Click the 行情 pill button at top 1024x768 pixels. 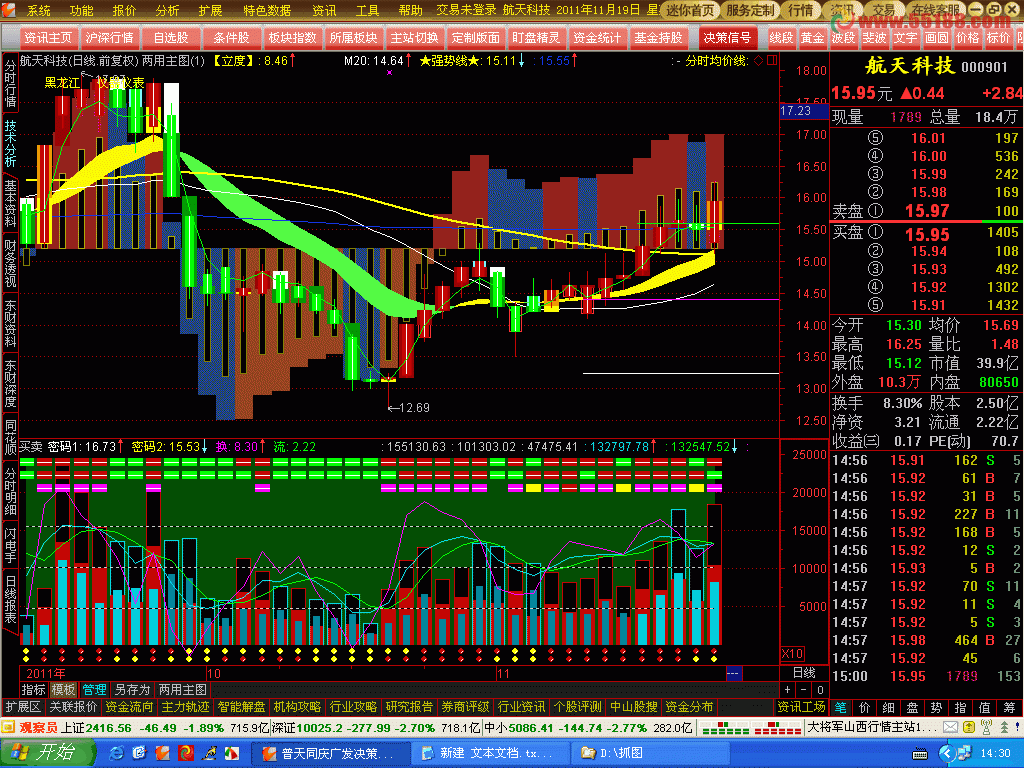(x=801, y=10)
